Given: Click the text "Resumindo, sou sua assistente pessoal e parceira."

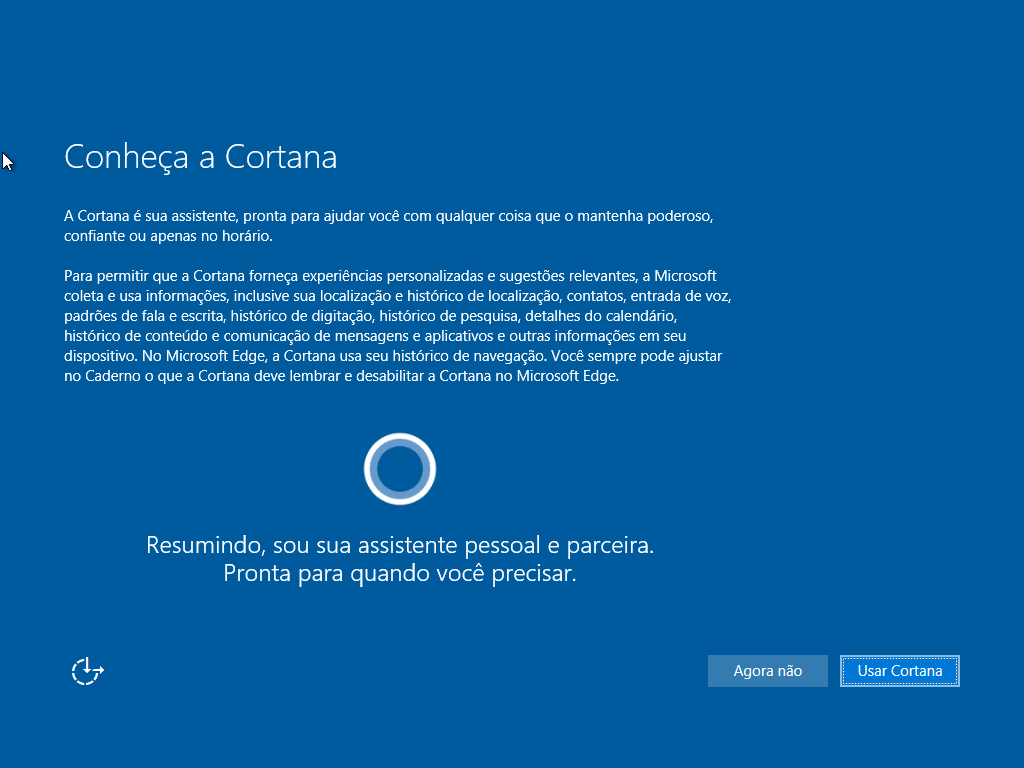Looking at the screenshot, I should 400,545.
